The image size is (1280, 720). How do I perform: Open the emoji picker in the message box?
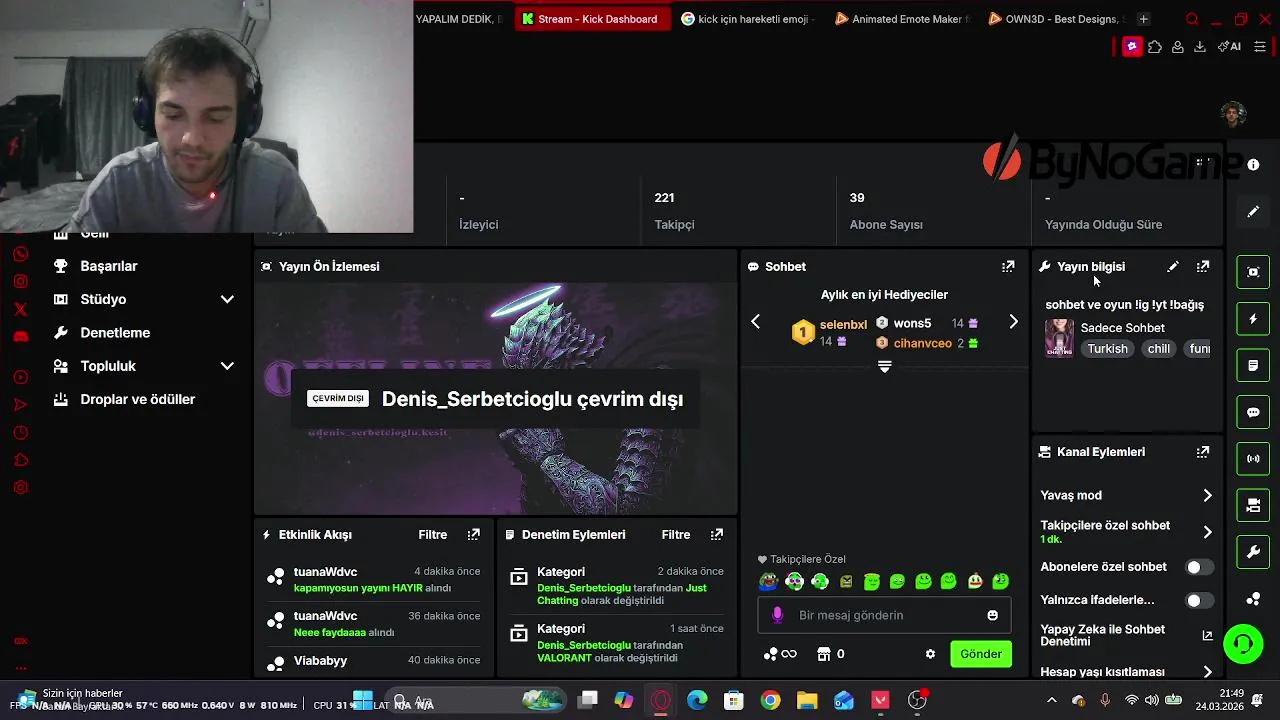coord(993,615)
